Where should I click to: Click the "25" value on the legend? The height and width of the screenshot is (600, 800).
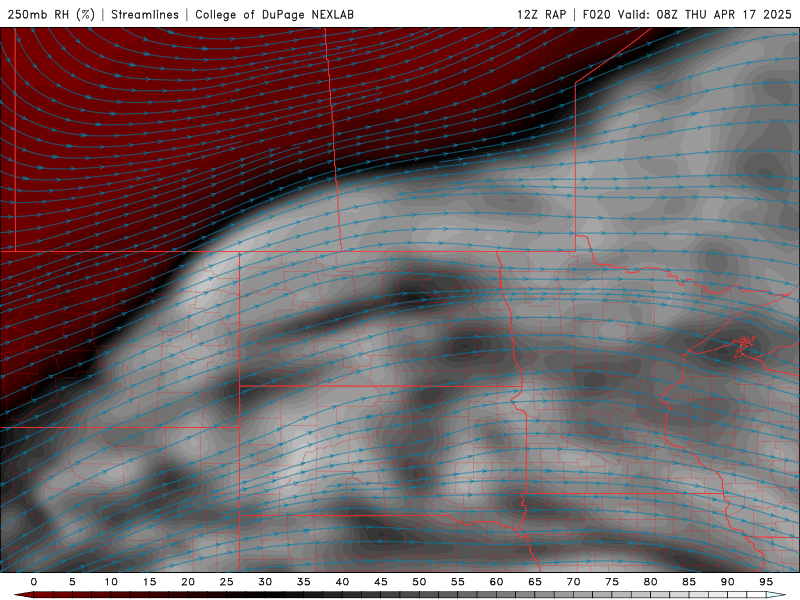(227, 582)
